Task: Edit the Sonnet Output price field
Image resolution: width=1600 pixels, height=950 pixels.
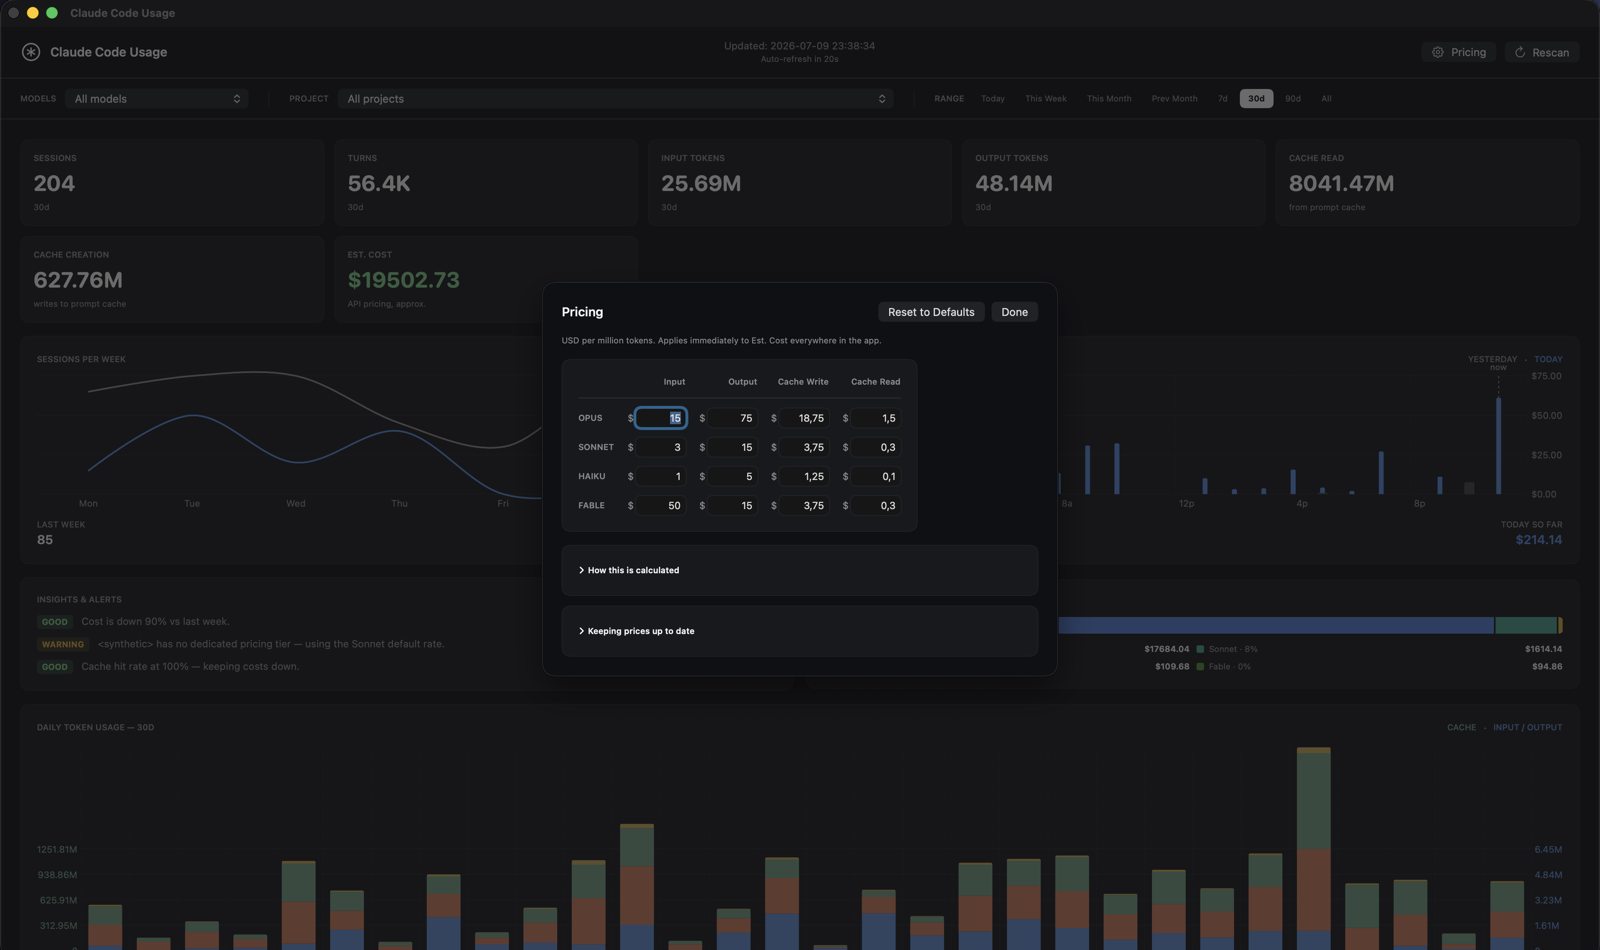Action: tap(732, 447)
